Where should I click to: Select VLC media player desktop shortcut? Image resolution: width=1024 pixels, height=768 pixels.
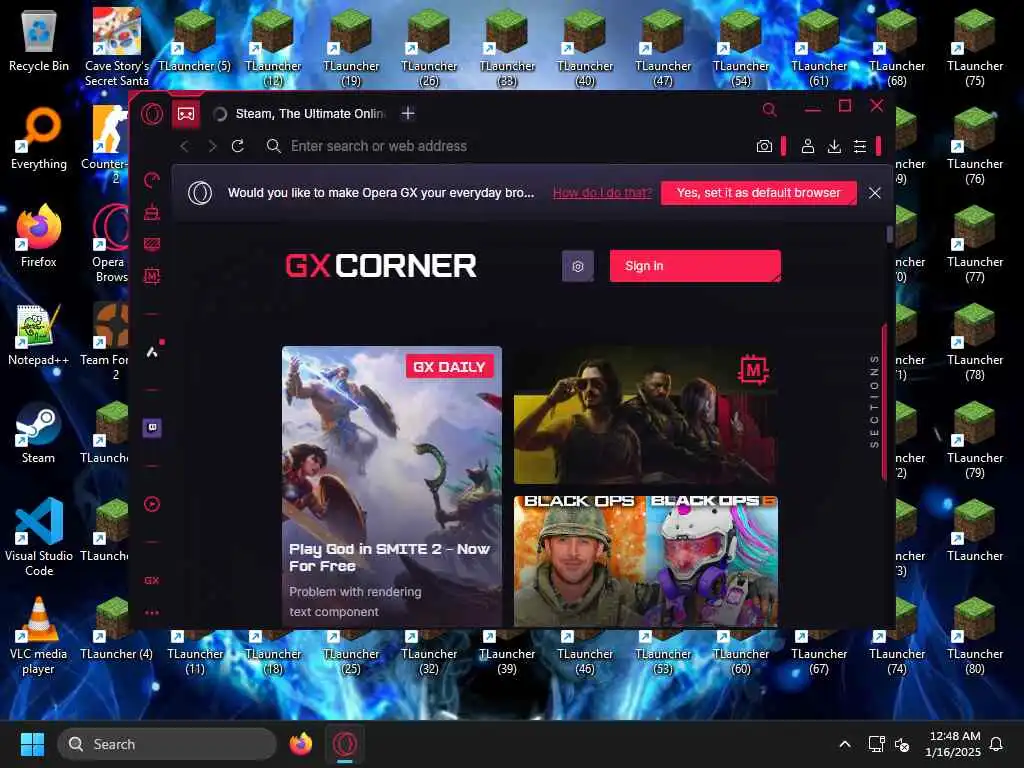click(x=39, y=635)
